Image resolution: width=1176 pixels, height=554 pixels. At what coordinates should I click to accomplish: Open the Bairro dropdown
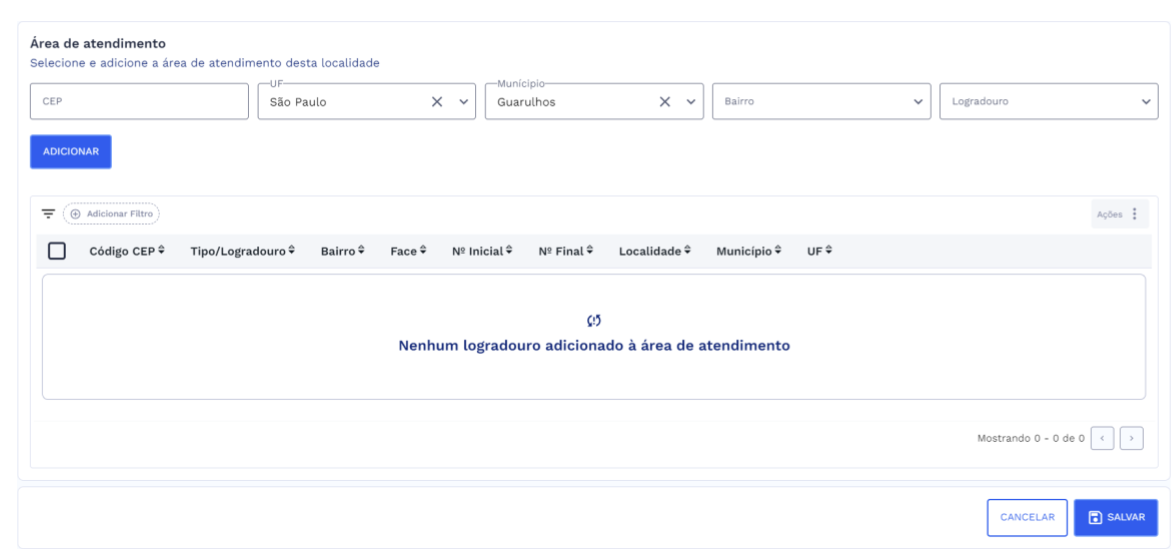(x=918, y=101)
